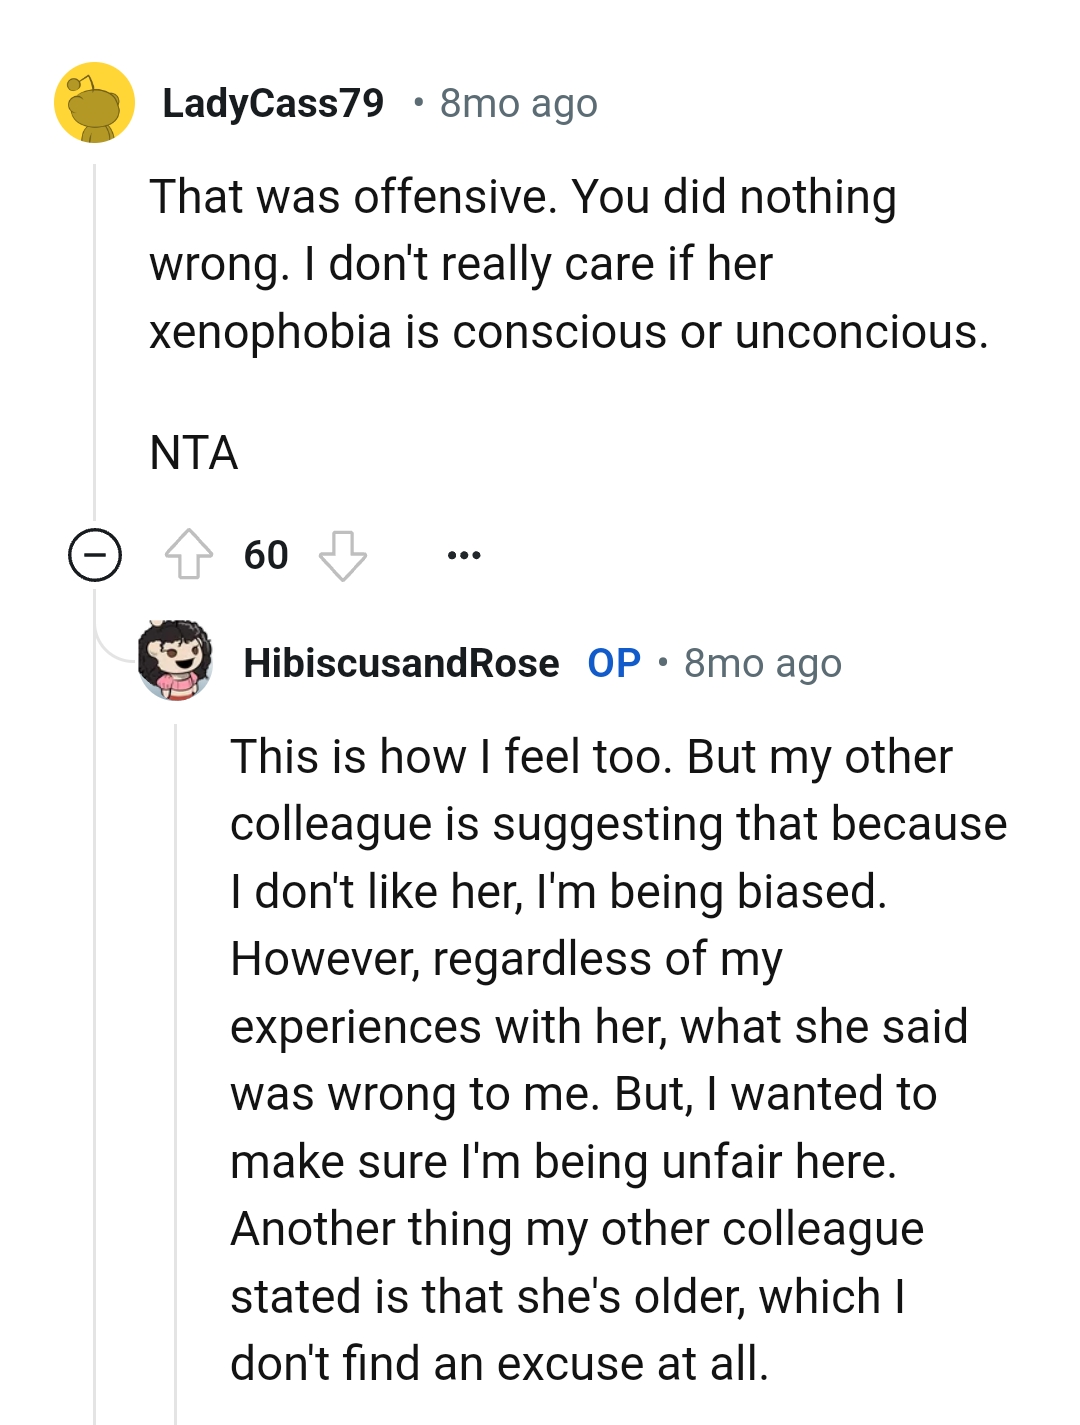Image resolution: width=1080 pixels, height=1425 pixels.
Task: Click the 8mo ago timestamp link
Action: tap(516, 102)
